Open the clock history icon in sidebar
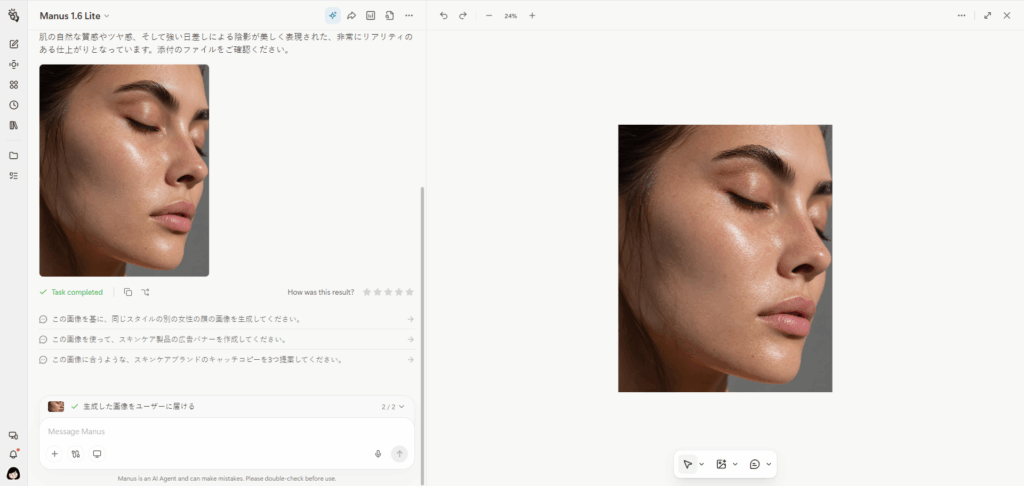 (14, 105)
